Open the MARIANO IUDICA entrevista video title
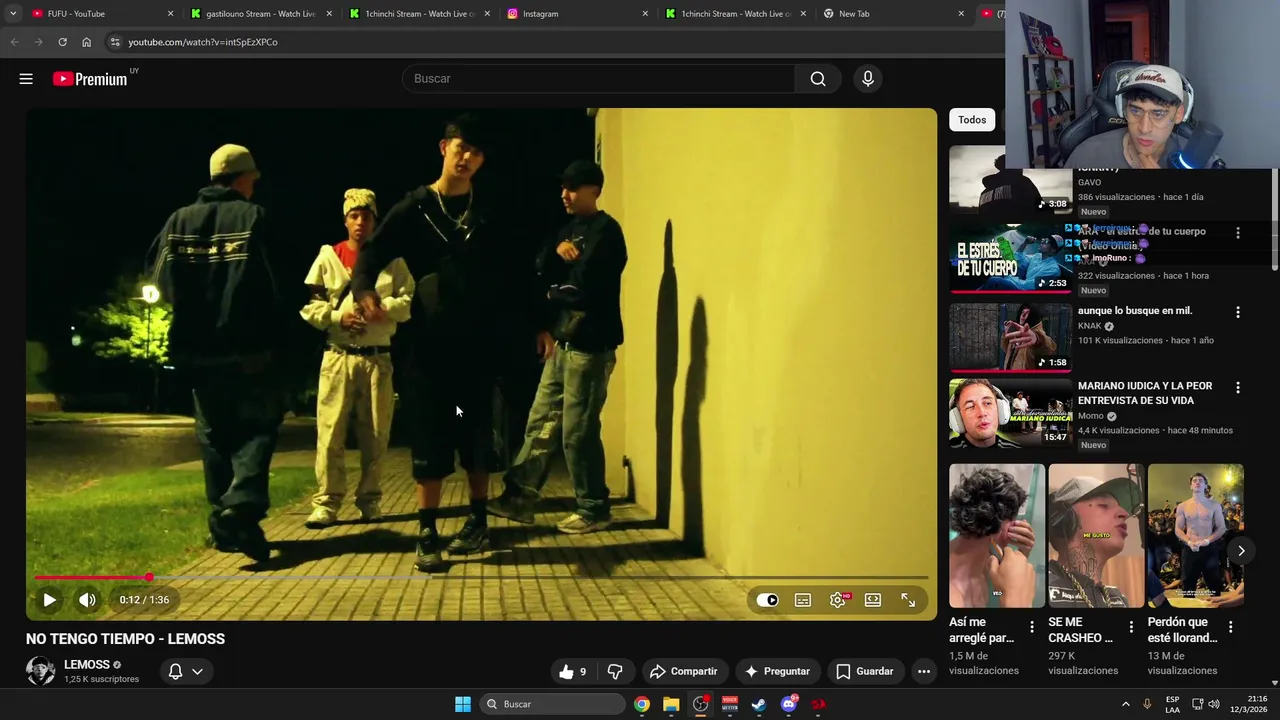This screenshot has height=720, width=1280. (1144, 393)
